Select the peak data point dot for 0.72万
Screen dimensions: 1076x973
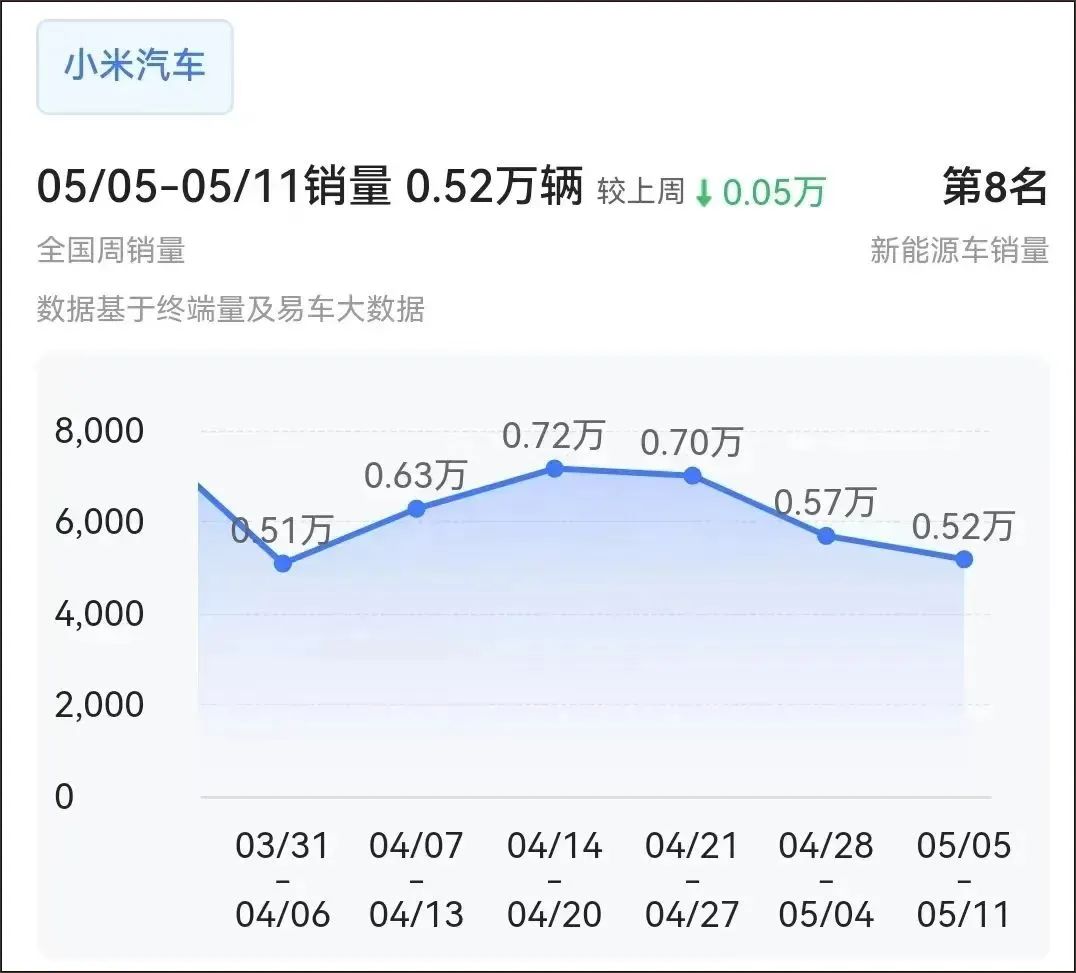(554, 469)
